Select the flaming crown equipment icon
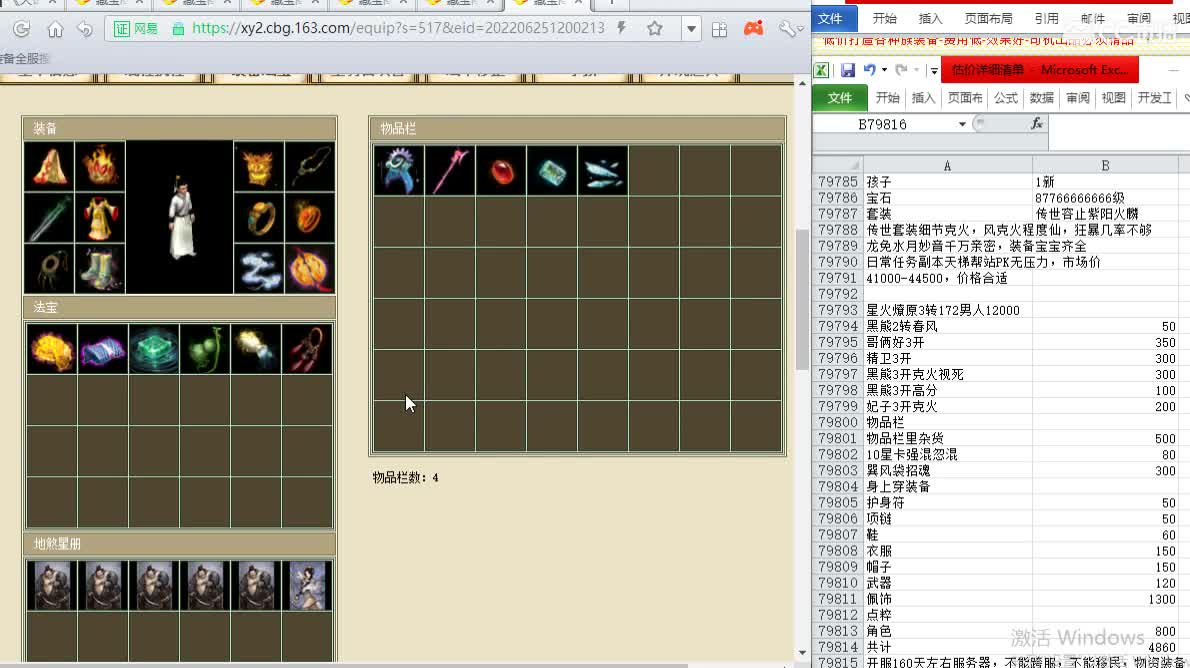This screenshot has width=1190, height=668. [100, 166]
